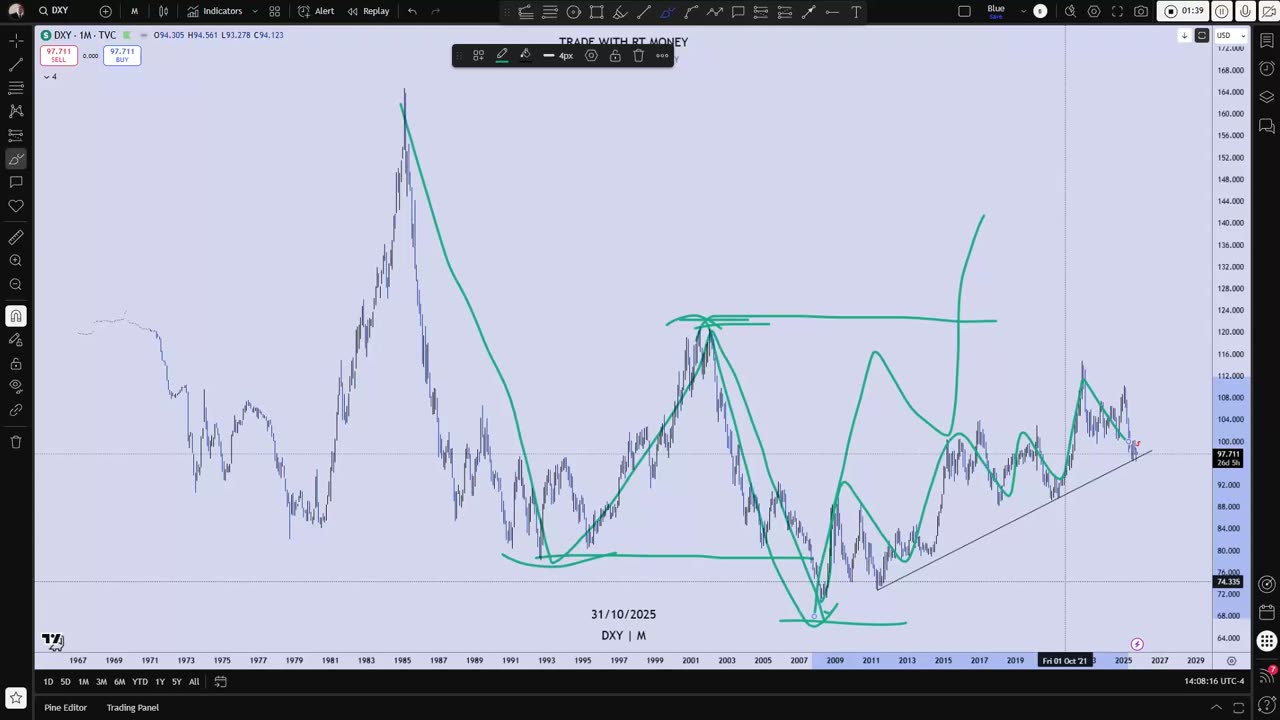Screen dimensions: 1280x720
Task: Create an Alert
Action: (x=316, y=11)
